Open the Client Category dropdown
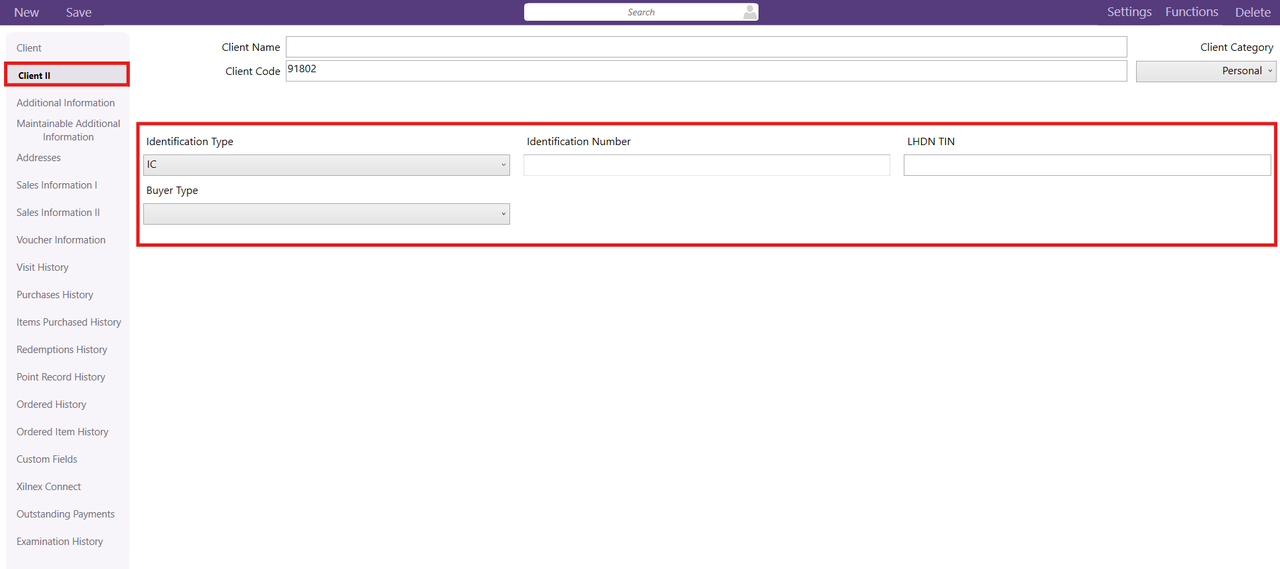Viewport: 1280px width, 569px height. pyautogui.click(x=1206, y=71)
